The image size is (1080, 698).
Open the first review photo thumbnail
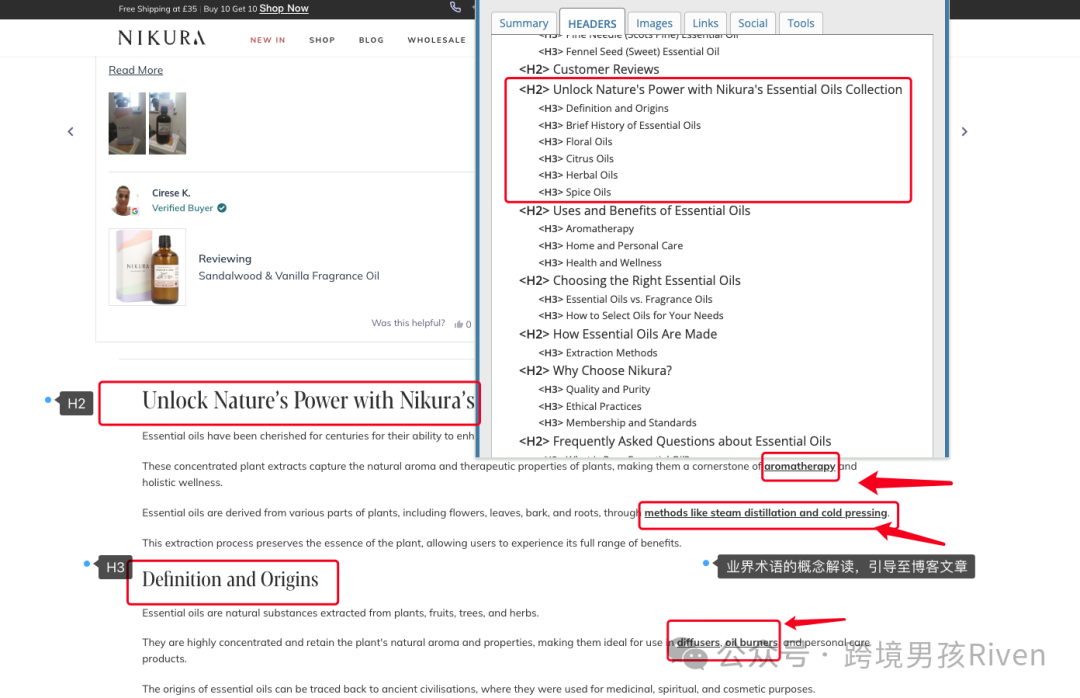tap(127, 123)
